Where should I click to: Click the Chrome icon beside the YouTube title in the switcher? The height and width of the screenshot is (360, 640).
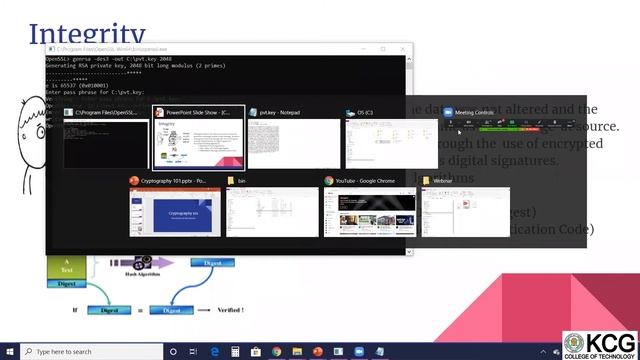click(329, 180)
